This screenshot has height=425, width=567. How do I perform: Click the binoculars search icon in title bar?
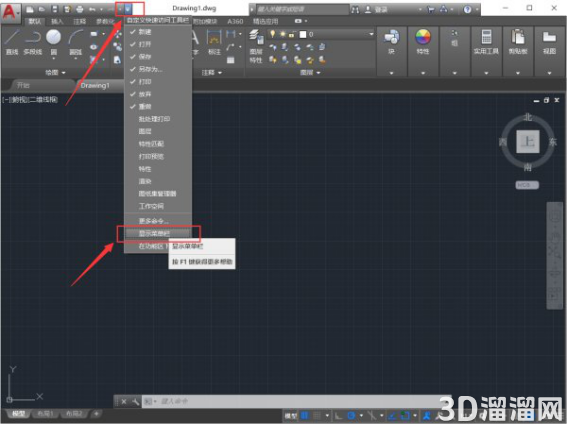click(x=355, y=10)
